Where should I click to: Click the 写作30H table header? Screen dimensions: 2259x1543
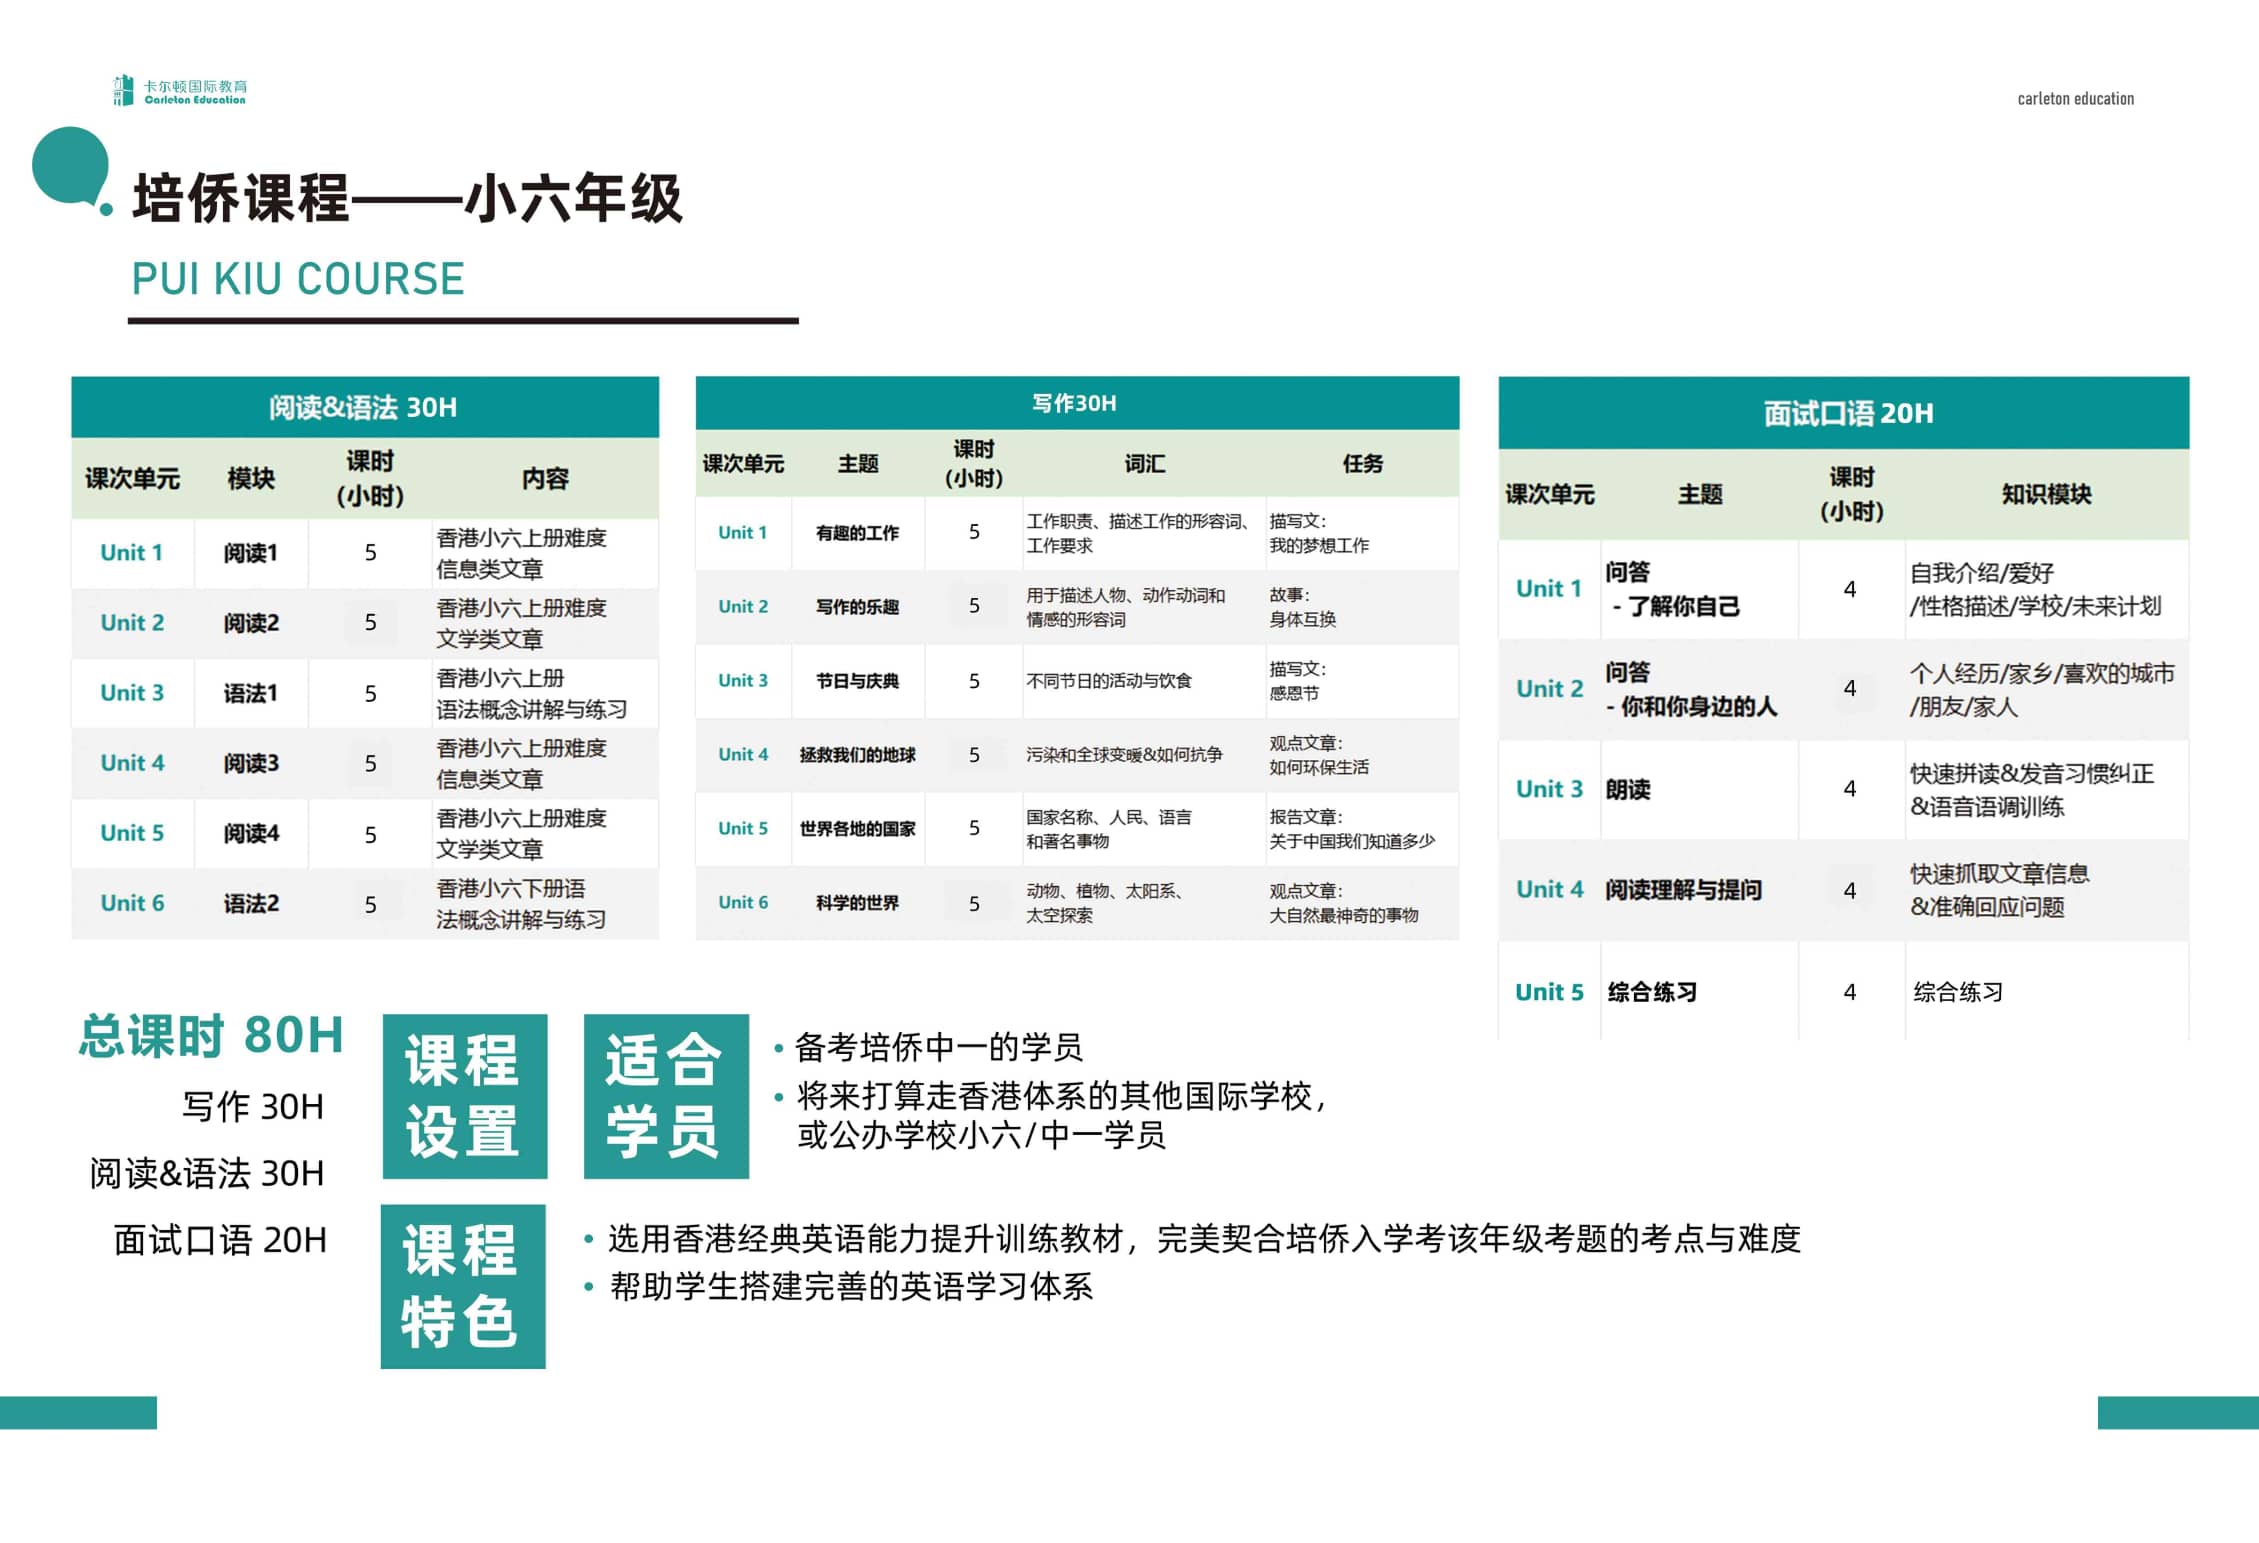(x=1076, y=403)
